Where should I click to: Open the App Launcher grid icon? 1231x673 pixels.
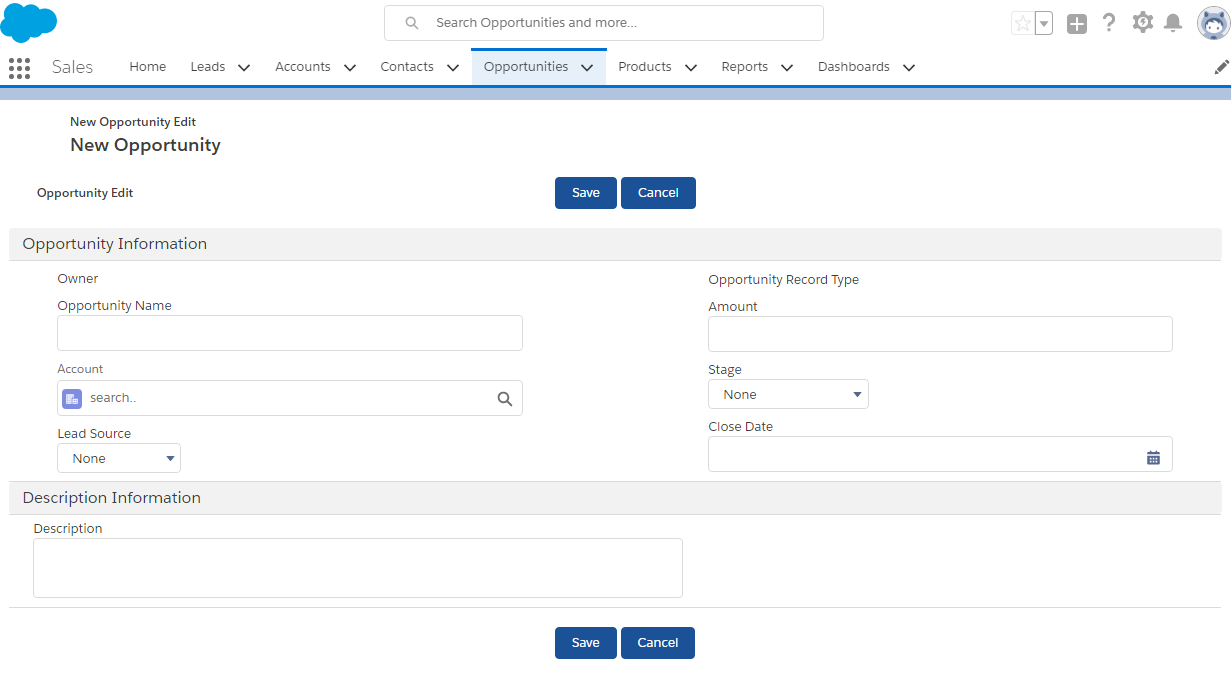click(x=19, y=67)
